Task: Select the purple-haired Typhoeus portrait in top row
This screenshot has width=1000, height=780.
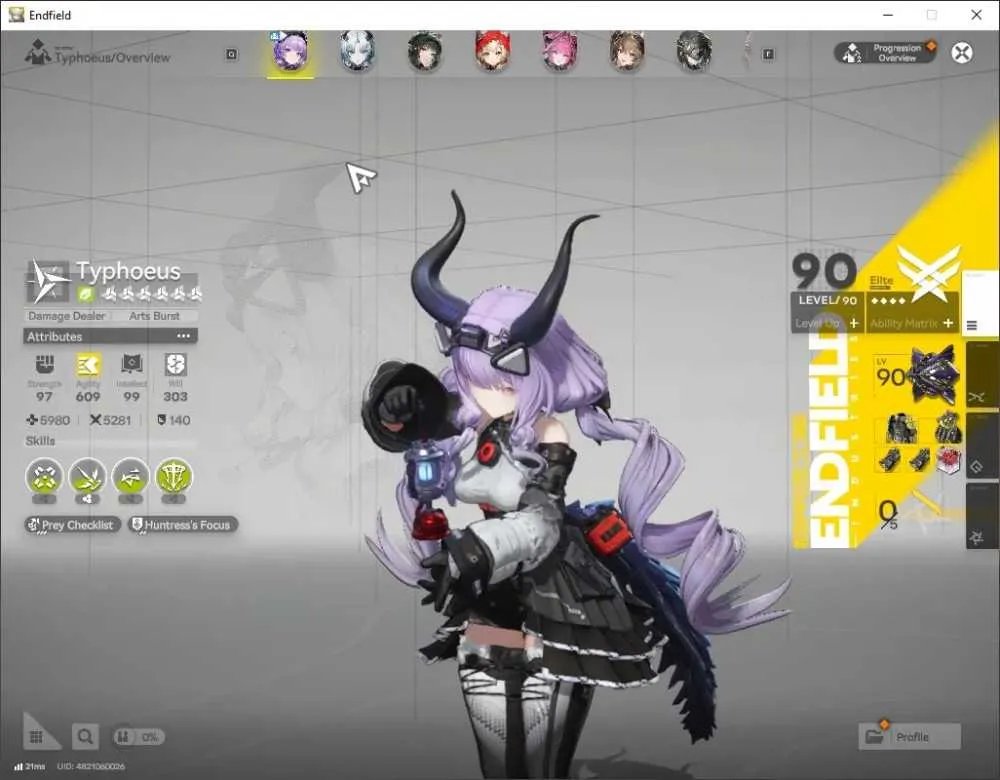Action: point(290,52)
